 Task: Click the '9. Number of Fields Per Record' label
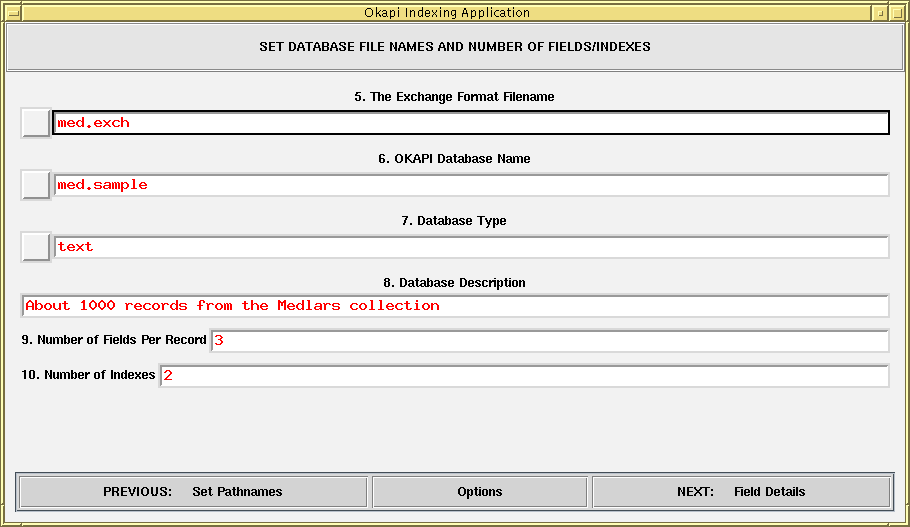[x=114, y=340]
